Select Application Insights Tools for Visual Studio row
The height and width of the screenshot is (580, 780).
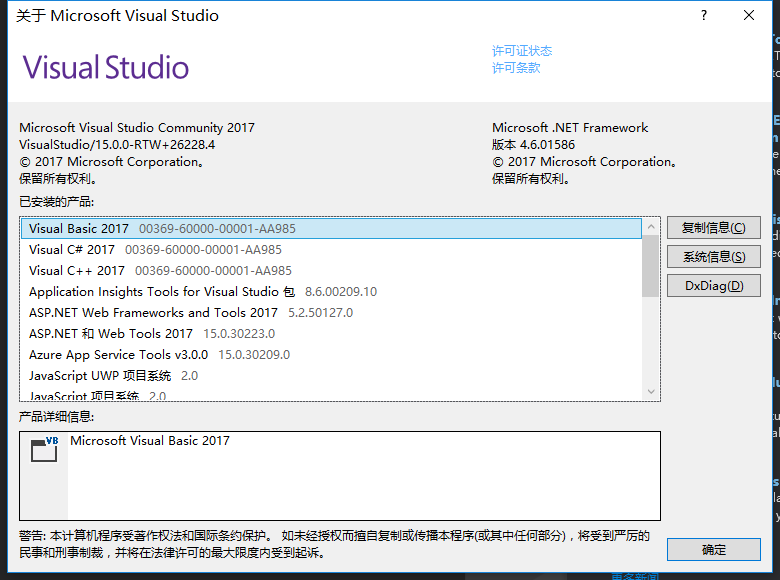coord(331,291)
